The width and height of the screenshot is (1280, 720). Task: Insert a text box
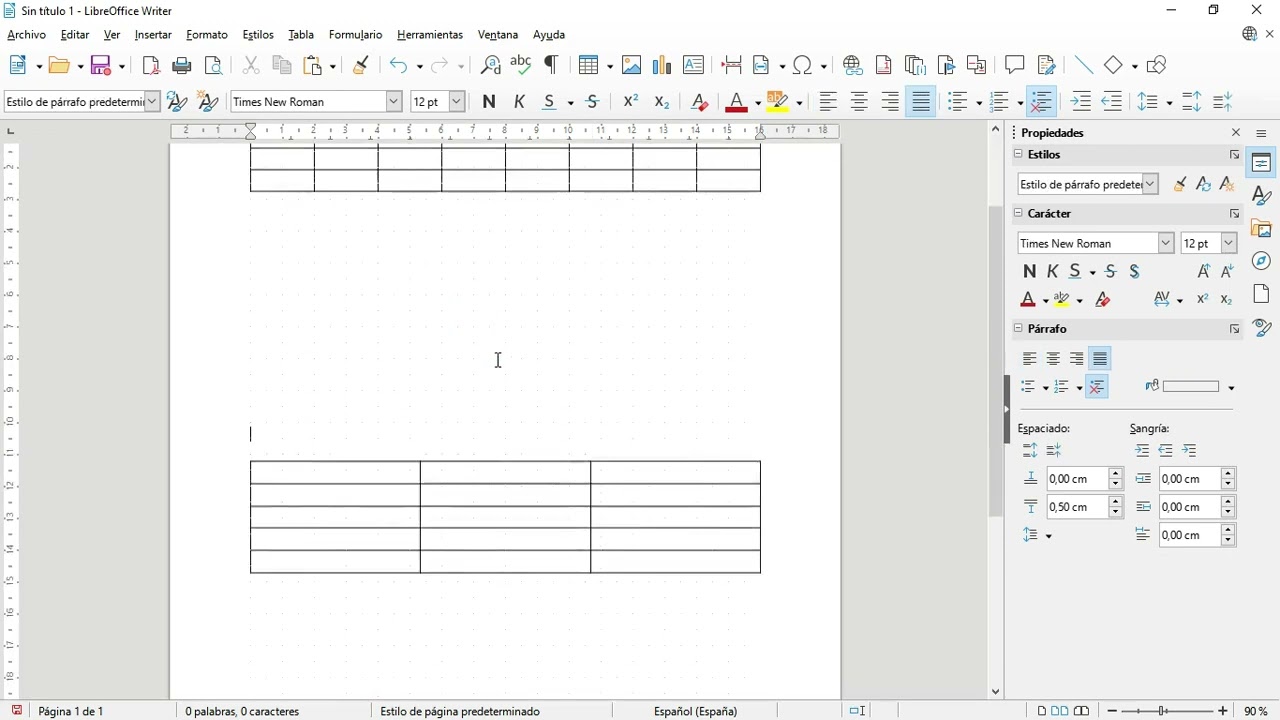(693, 65)
